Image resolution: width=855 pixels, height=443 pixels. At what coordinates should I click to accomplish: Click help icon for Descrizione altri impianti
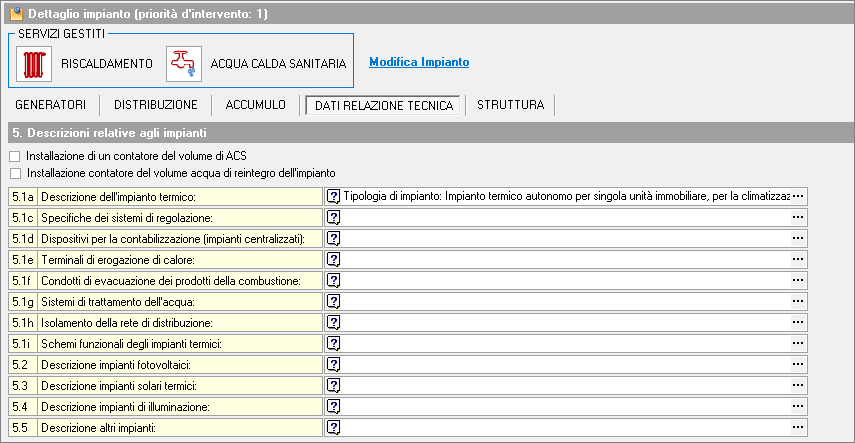point(334,428)
